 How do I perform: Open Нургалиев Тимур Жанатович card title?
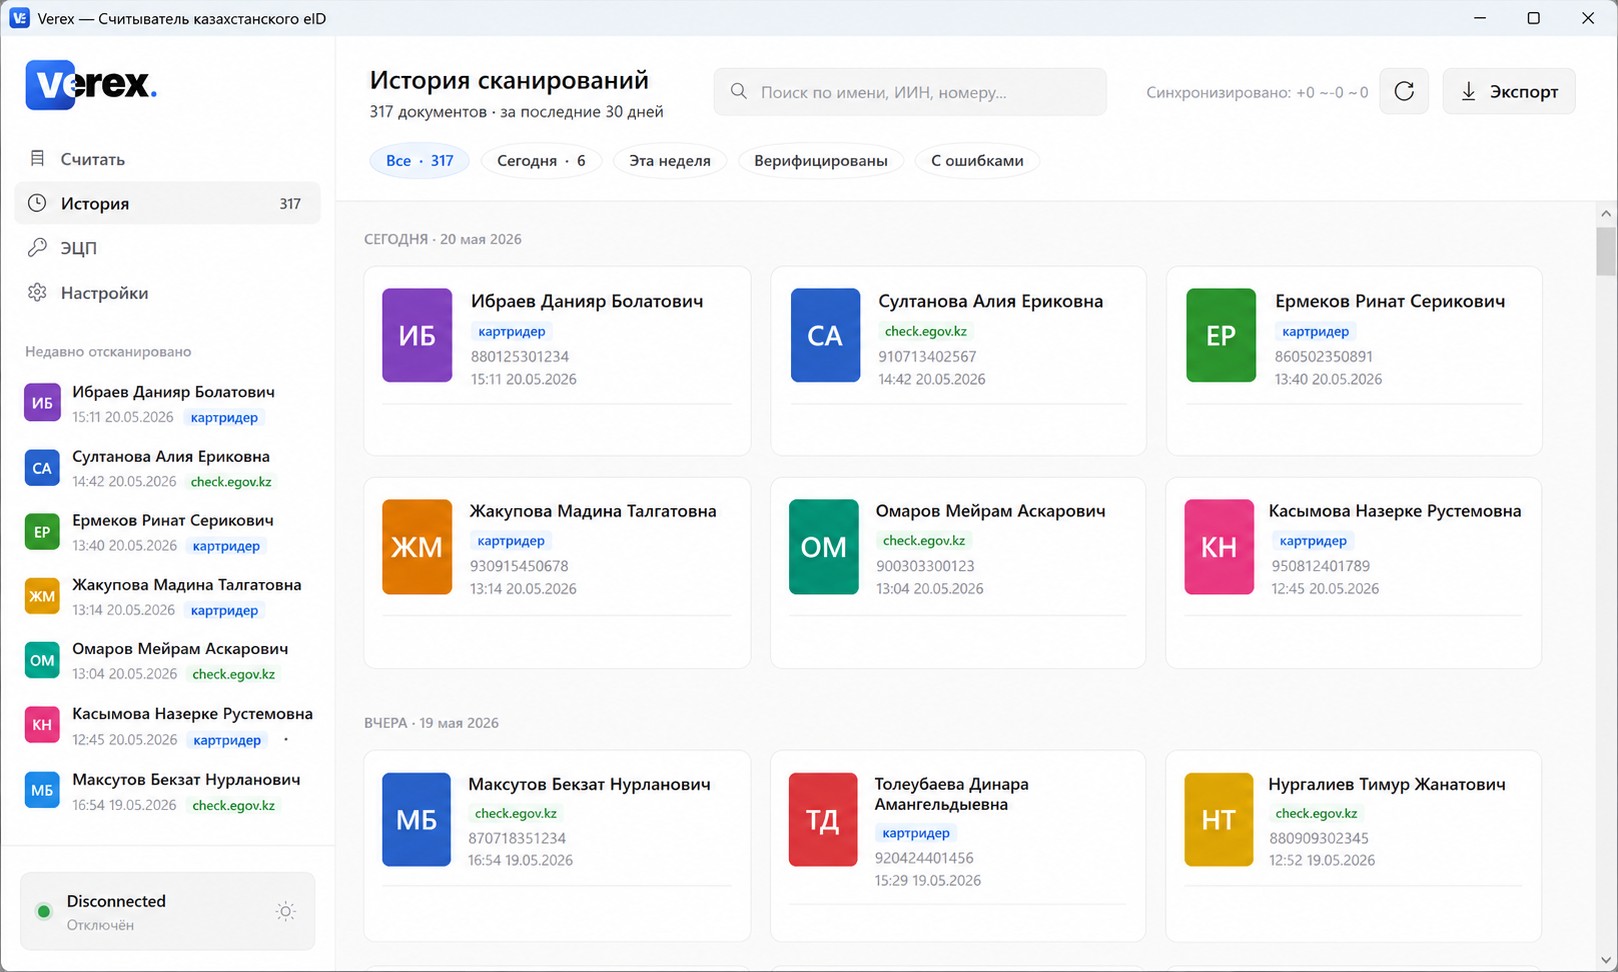(1387, 784)
